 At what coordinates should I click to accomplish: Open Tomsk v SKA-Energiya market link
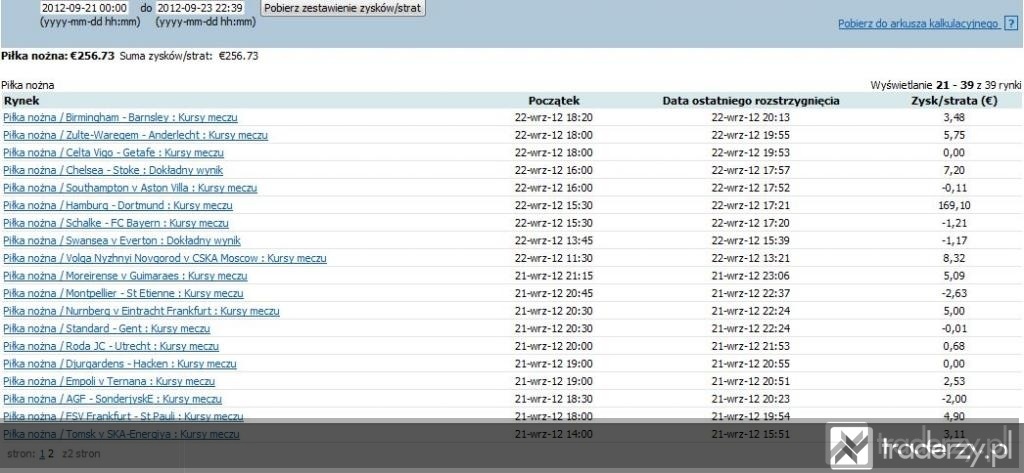click(x=121, y=435)
